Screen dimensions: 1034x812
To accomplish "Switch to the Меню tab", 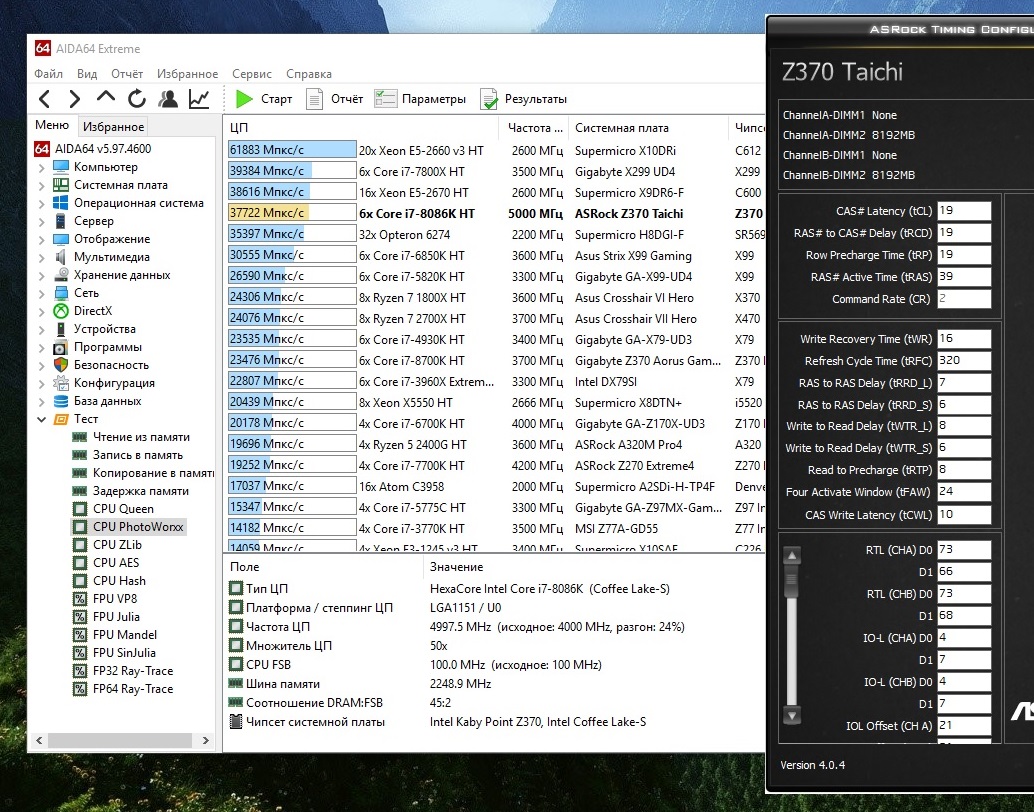I will pos(52,125).
